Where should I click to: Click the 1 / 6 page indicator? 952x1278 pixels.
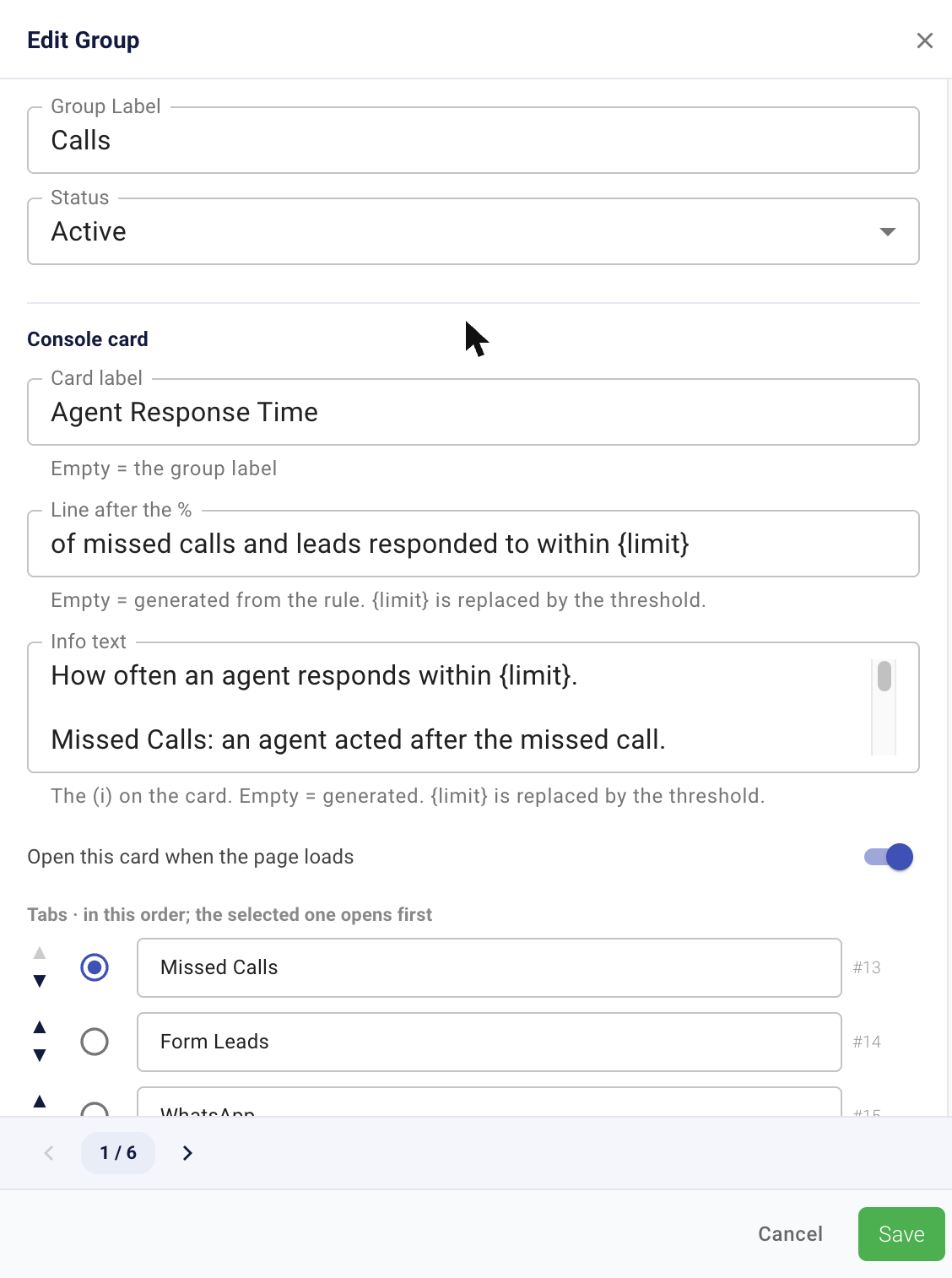click(x=118, y=1153)
